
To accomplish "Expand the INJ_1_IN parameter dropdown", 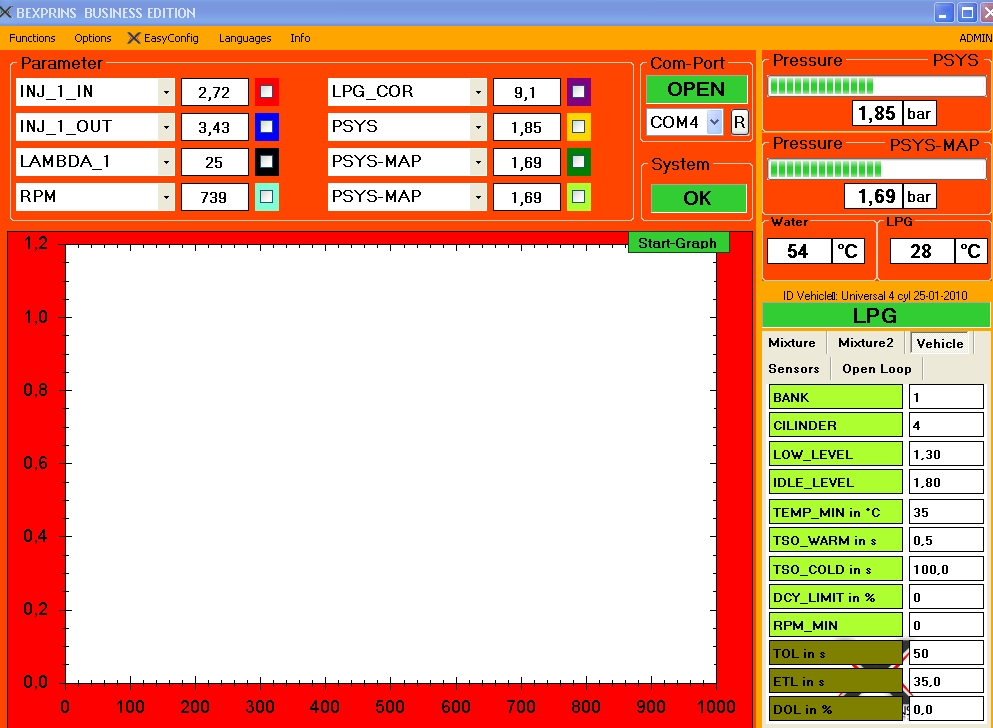I will click(166, 92).
